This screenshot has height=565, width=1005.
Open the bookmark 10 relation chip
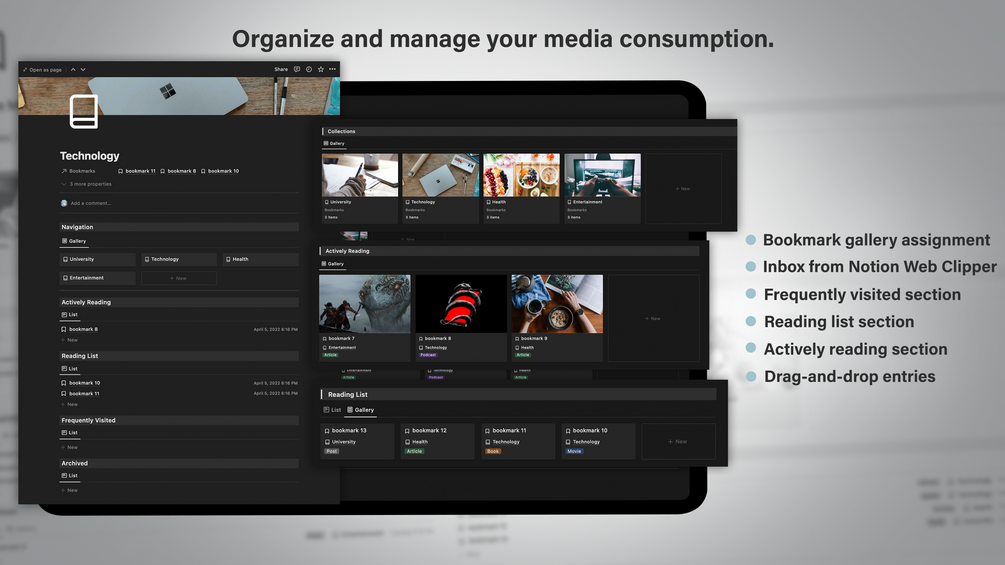pyautogui.click(x=219, y=171)
